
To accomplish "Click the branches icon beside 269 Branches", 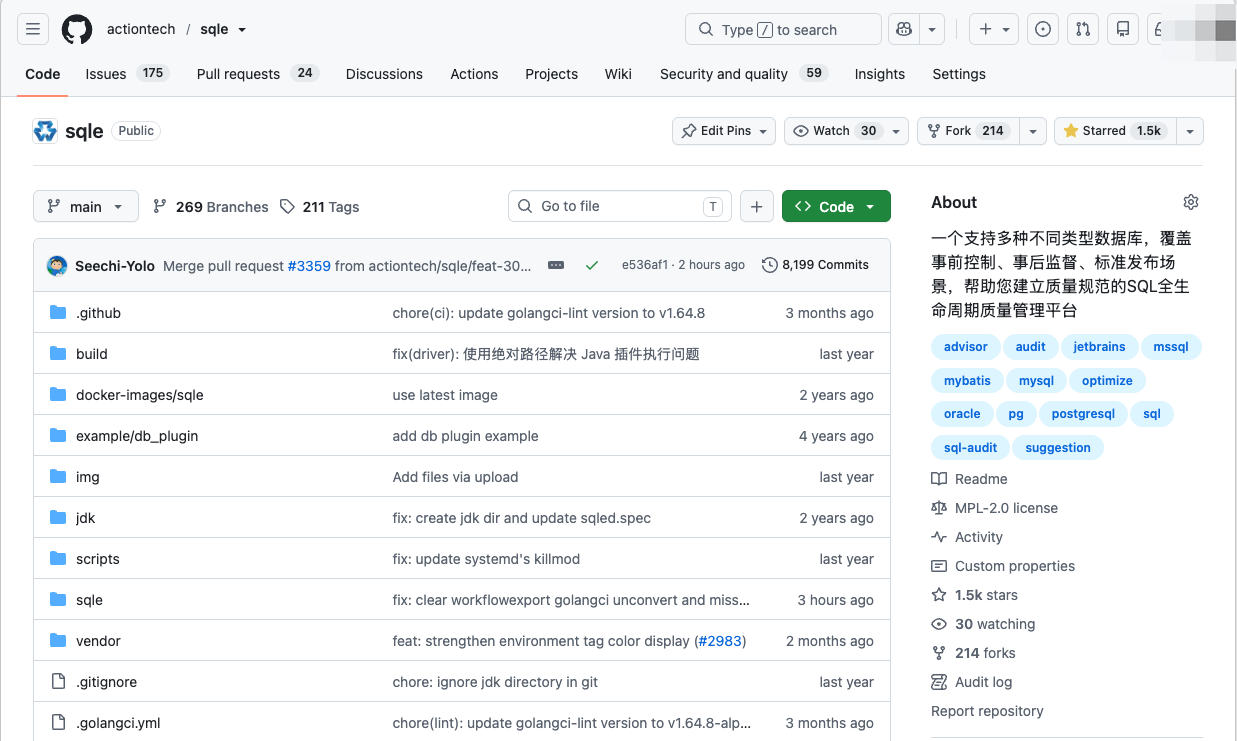I will pos(160,207).
